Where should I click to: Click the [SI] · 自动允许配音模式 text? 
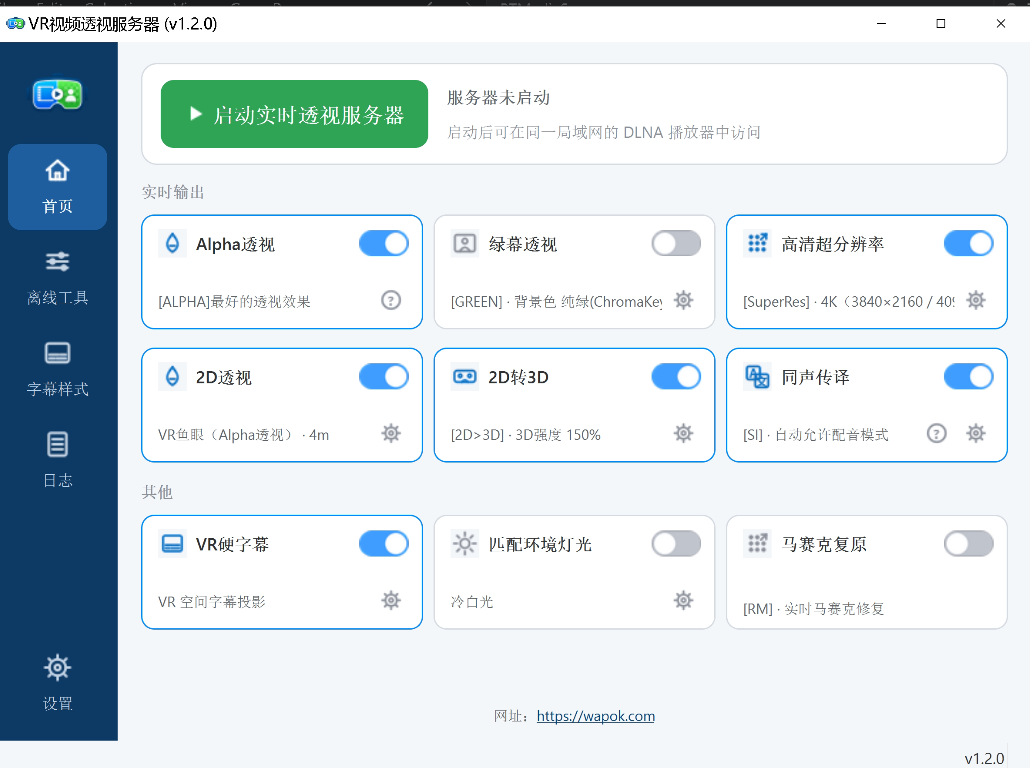coord(816,435)
